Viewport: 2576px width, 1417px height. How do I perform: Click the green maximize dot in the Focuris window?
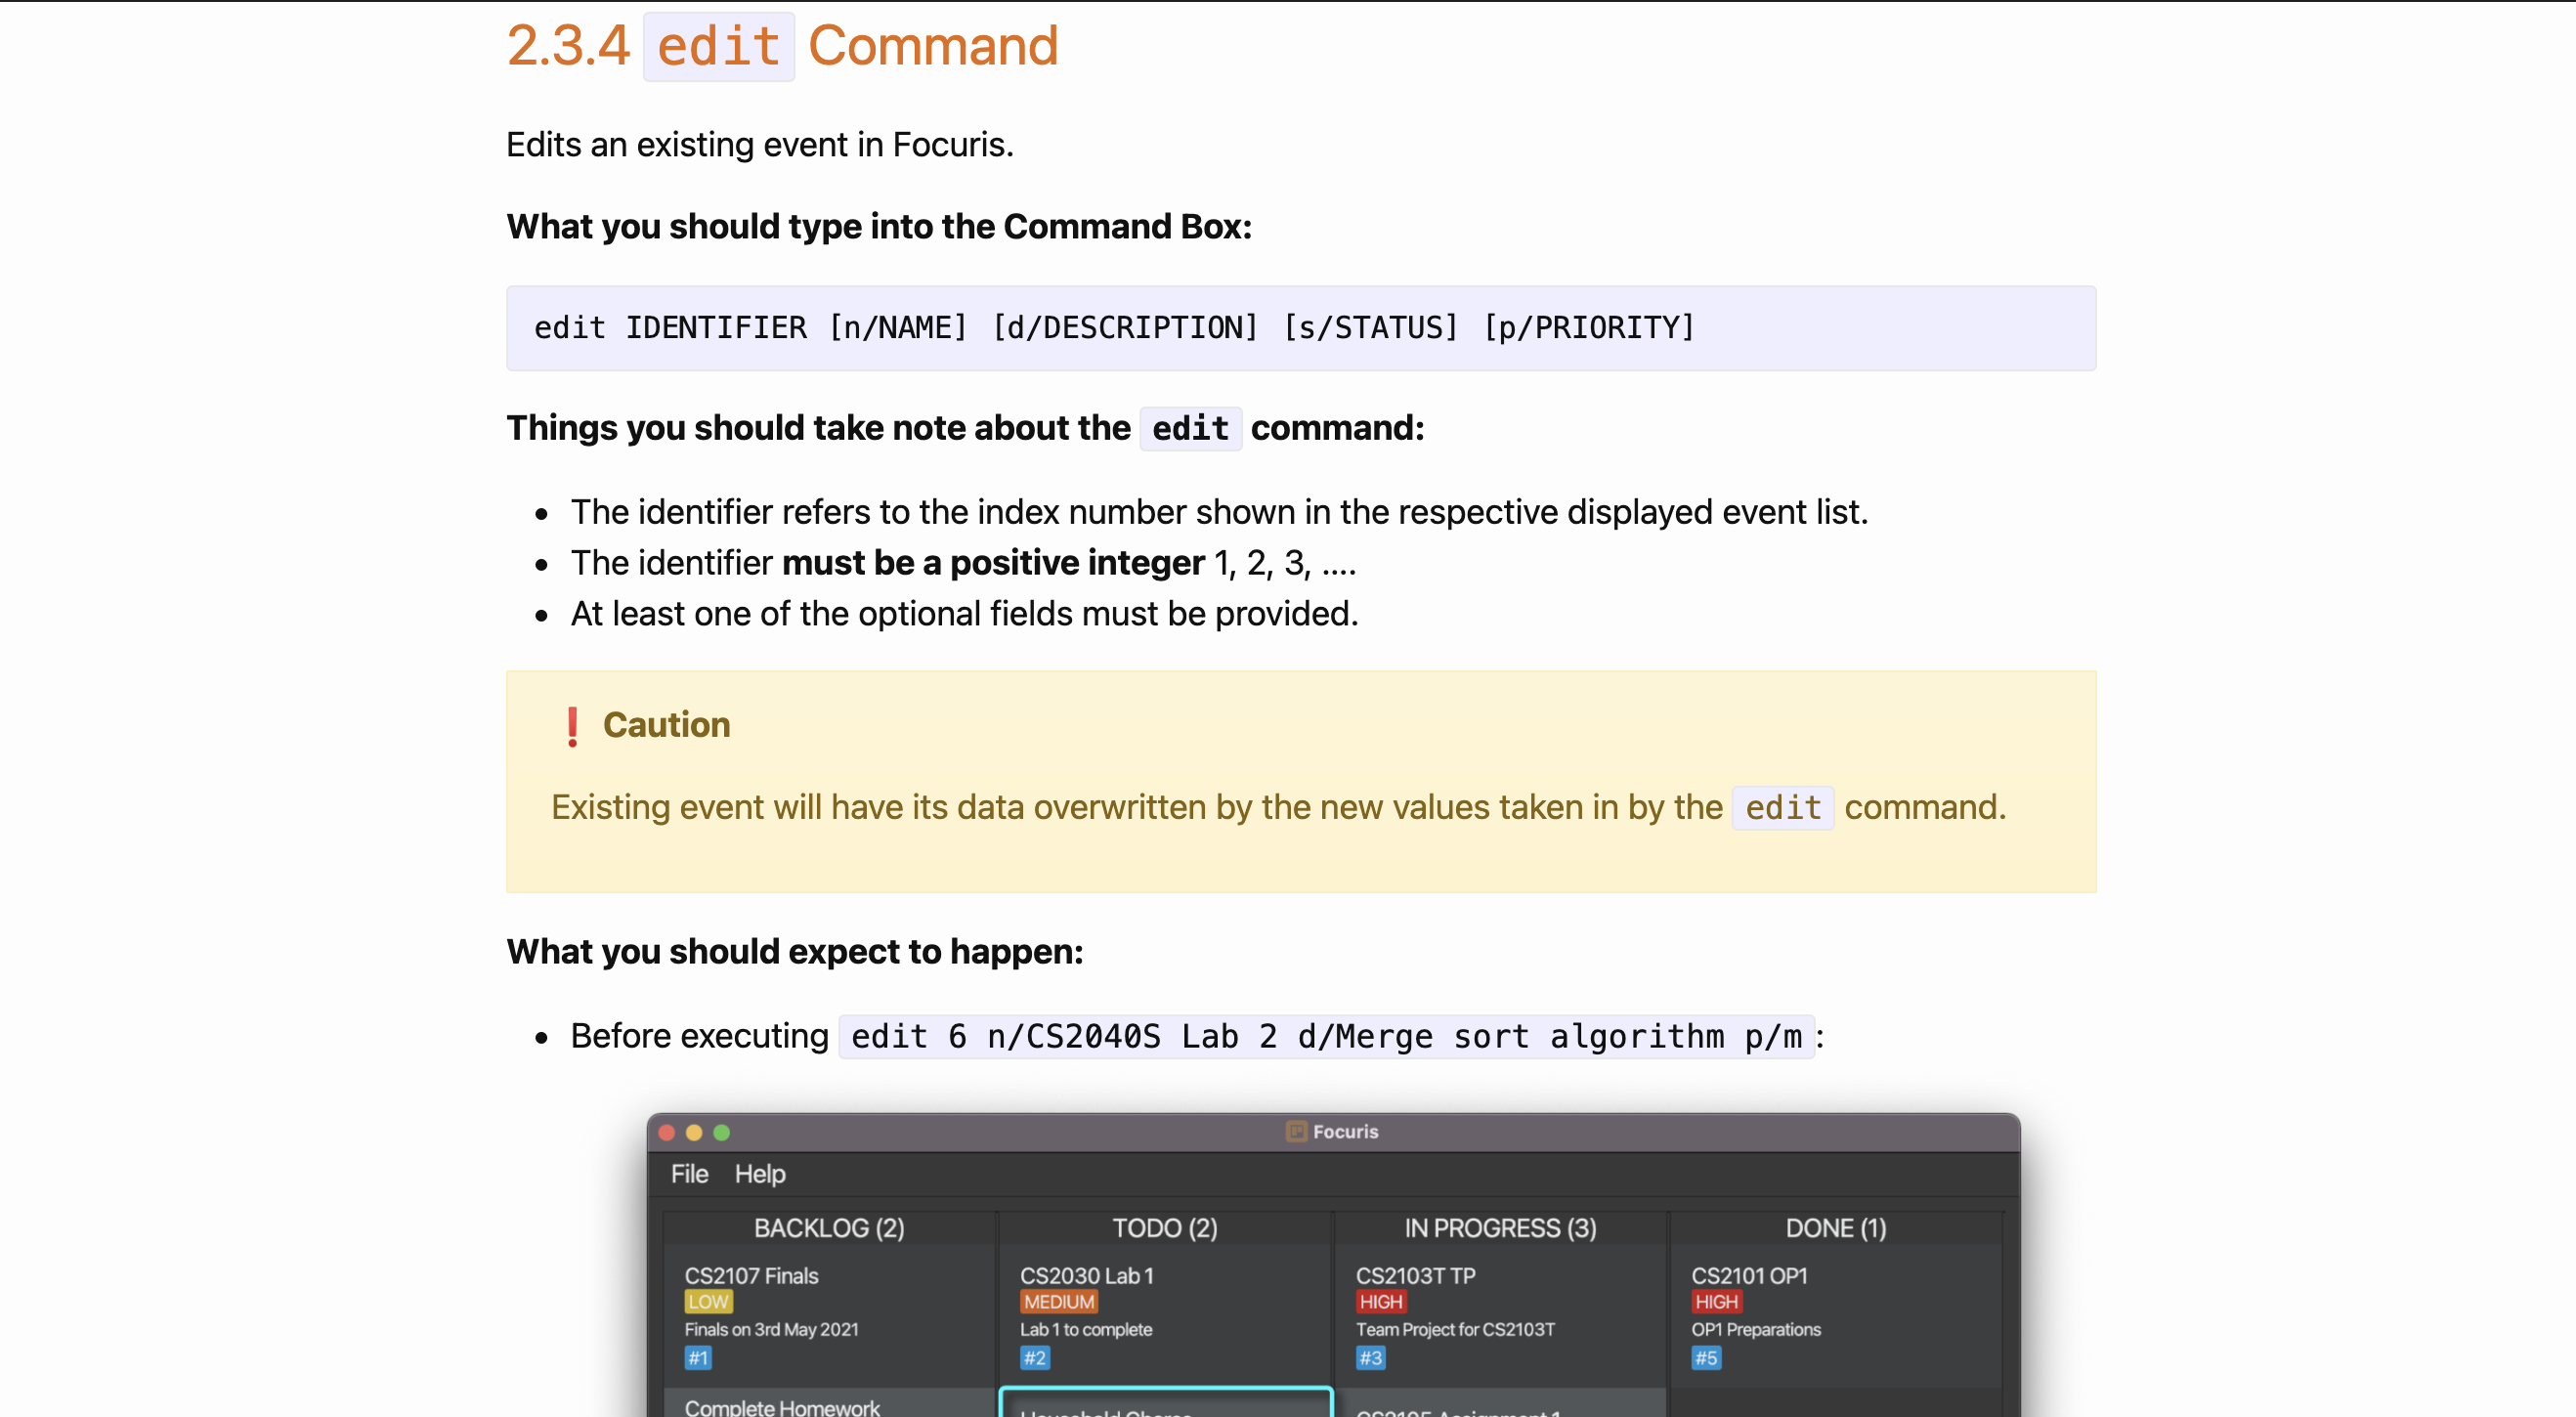(x=722, y=1132)
